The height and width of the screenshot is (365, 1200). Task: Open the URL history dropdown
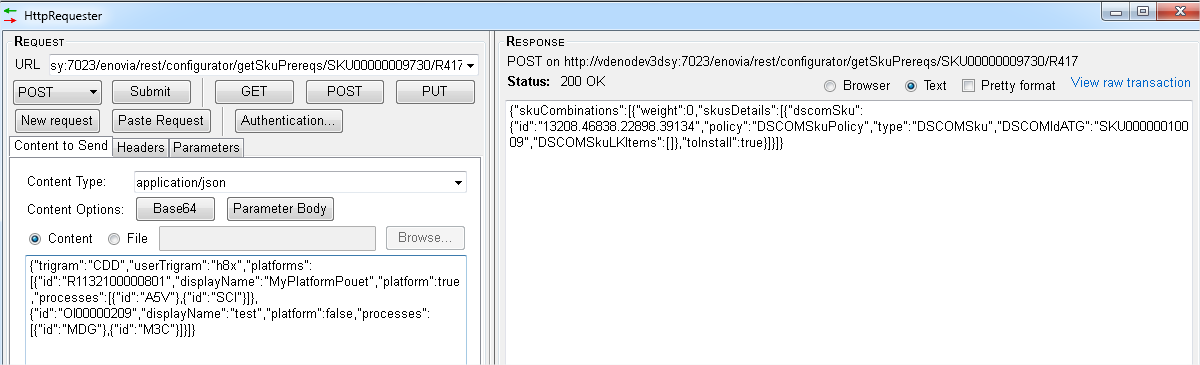coord(471,65)
